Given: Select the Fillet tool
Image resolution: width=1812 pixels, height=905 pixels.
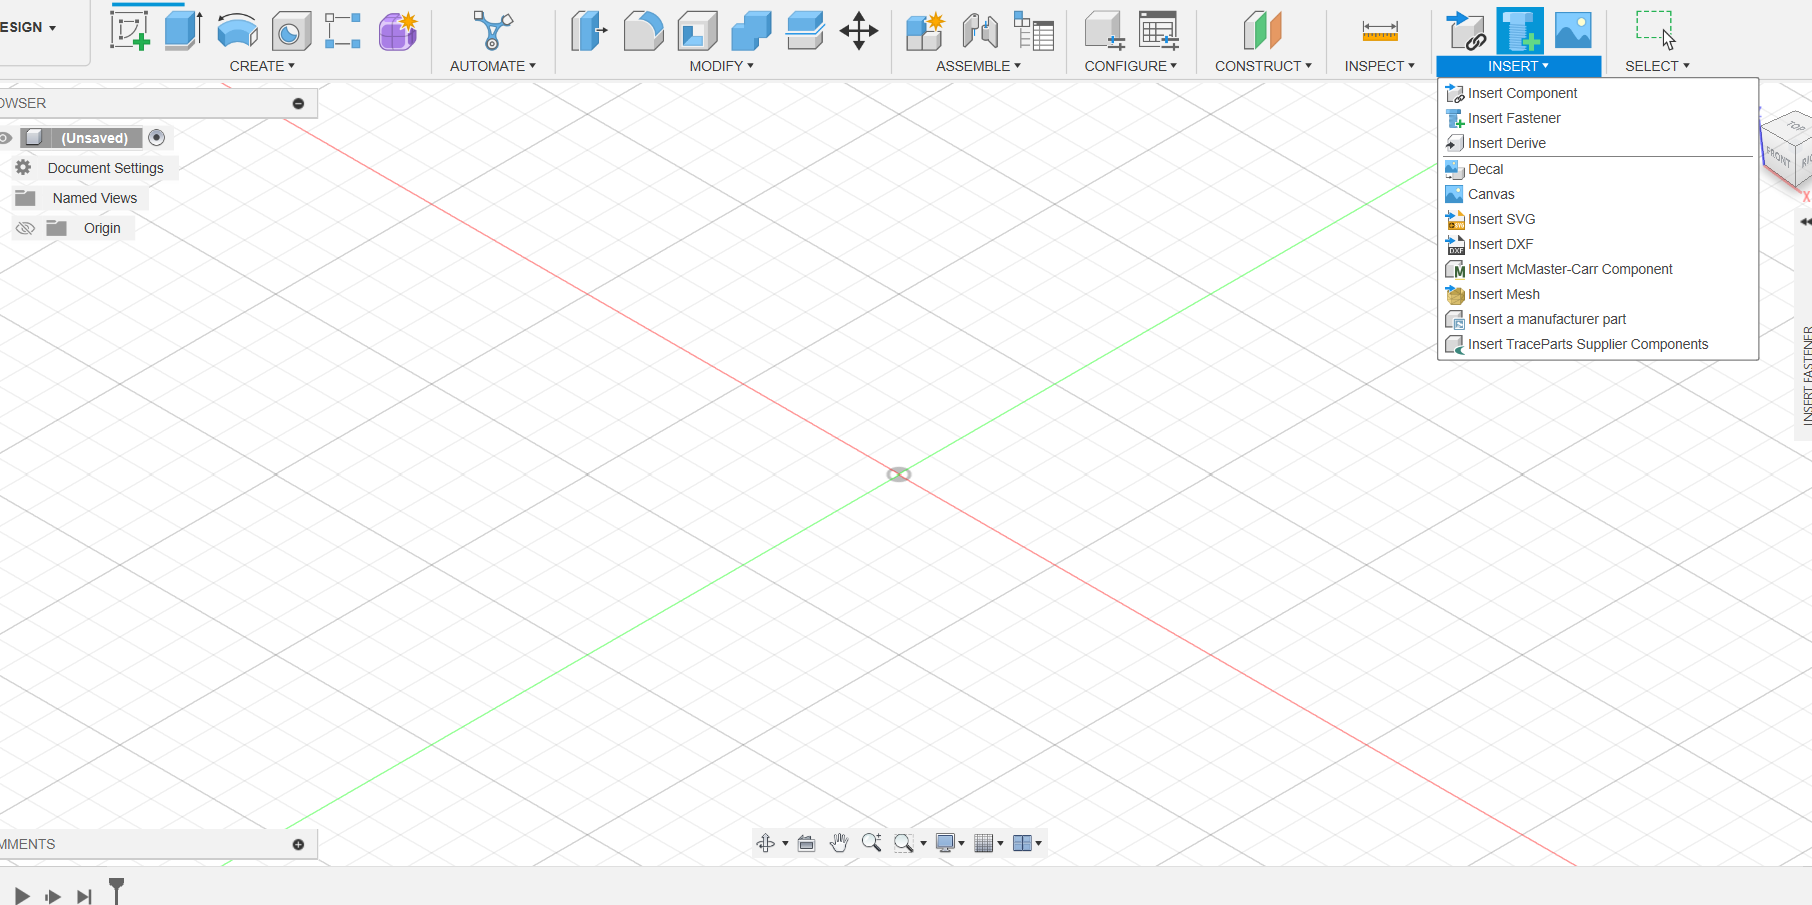Looking at the screenshot, I should pos(643,31).
